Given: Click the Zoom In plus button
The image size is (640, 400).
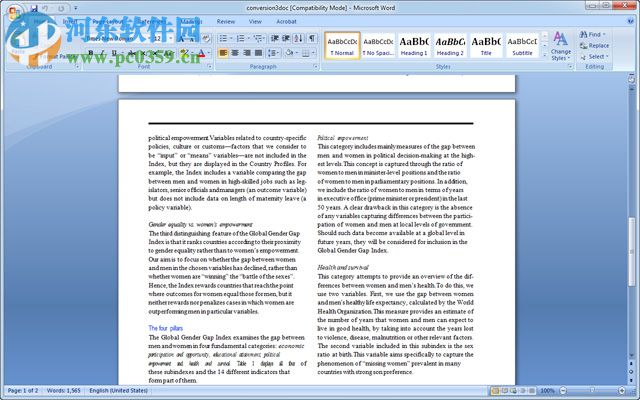Looking at the screenshot, I should point(622,391).
